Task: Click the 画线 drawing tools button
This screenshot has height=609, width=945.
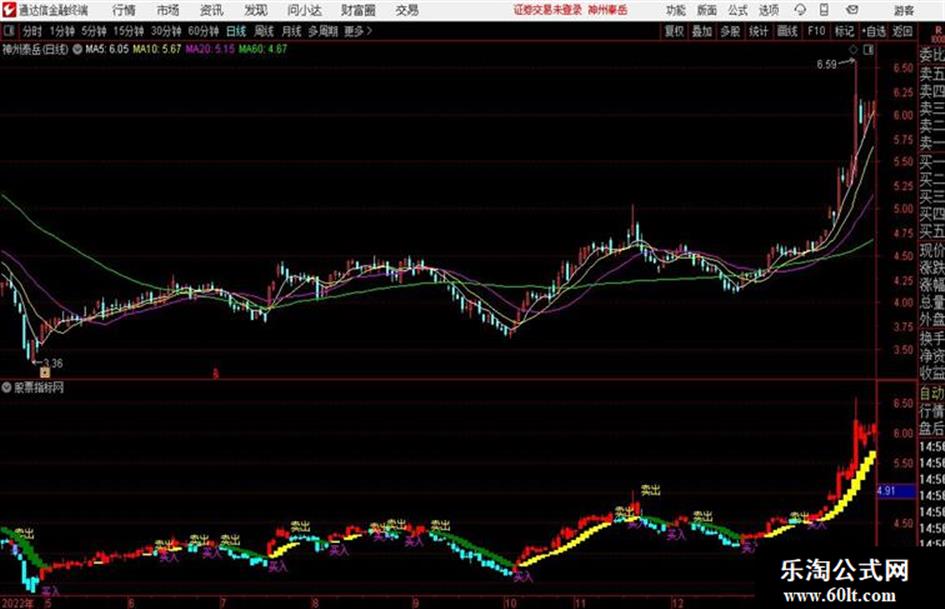Action: [x=787, y=31]
